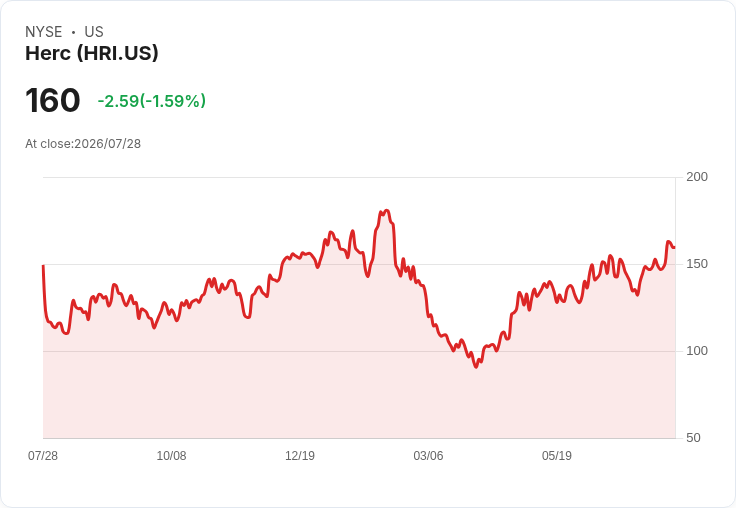
Task: Click the chart's lowest trough near 90
Action: (x=476, y=366)
